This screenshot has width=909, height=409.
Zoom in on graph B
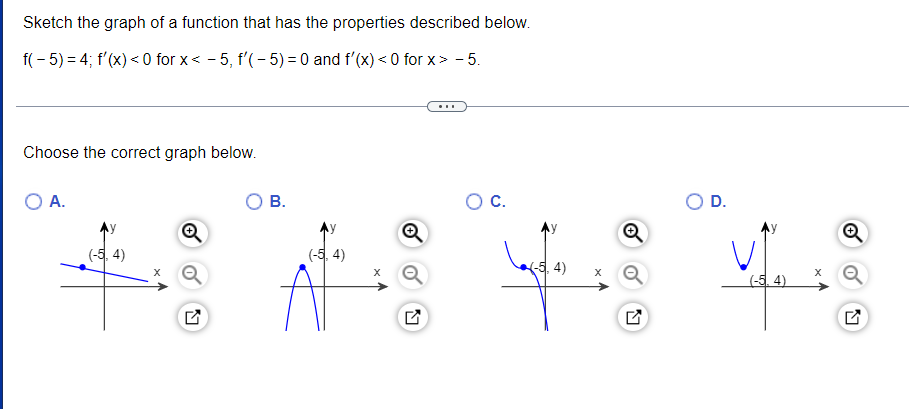[x=412, y=233]
